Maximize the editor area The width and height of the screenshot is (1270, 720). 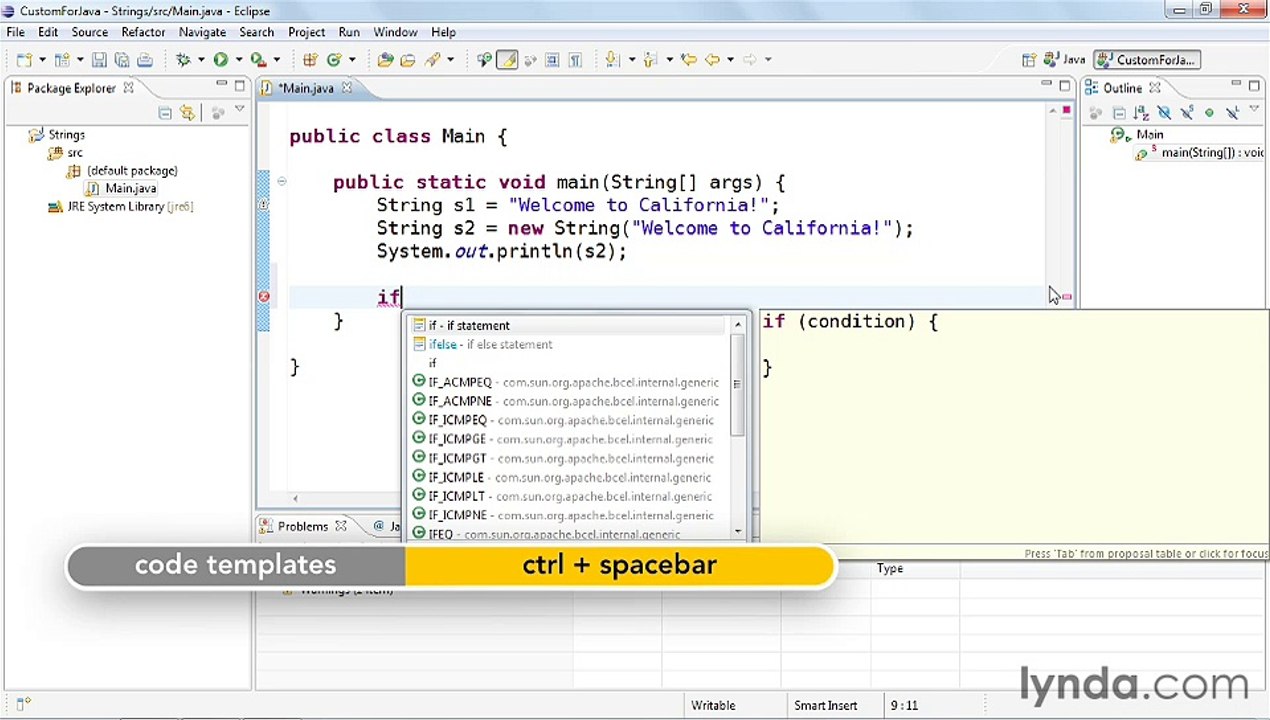point(1065,87)
